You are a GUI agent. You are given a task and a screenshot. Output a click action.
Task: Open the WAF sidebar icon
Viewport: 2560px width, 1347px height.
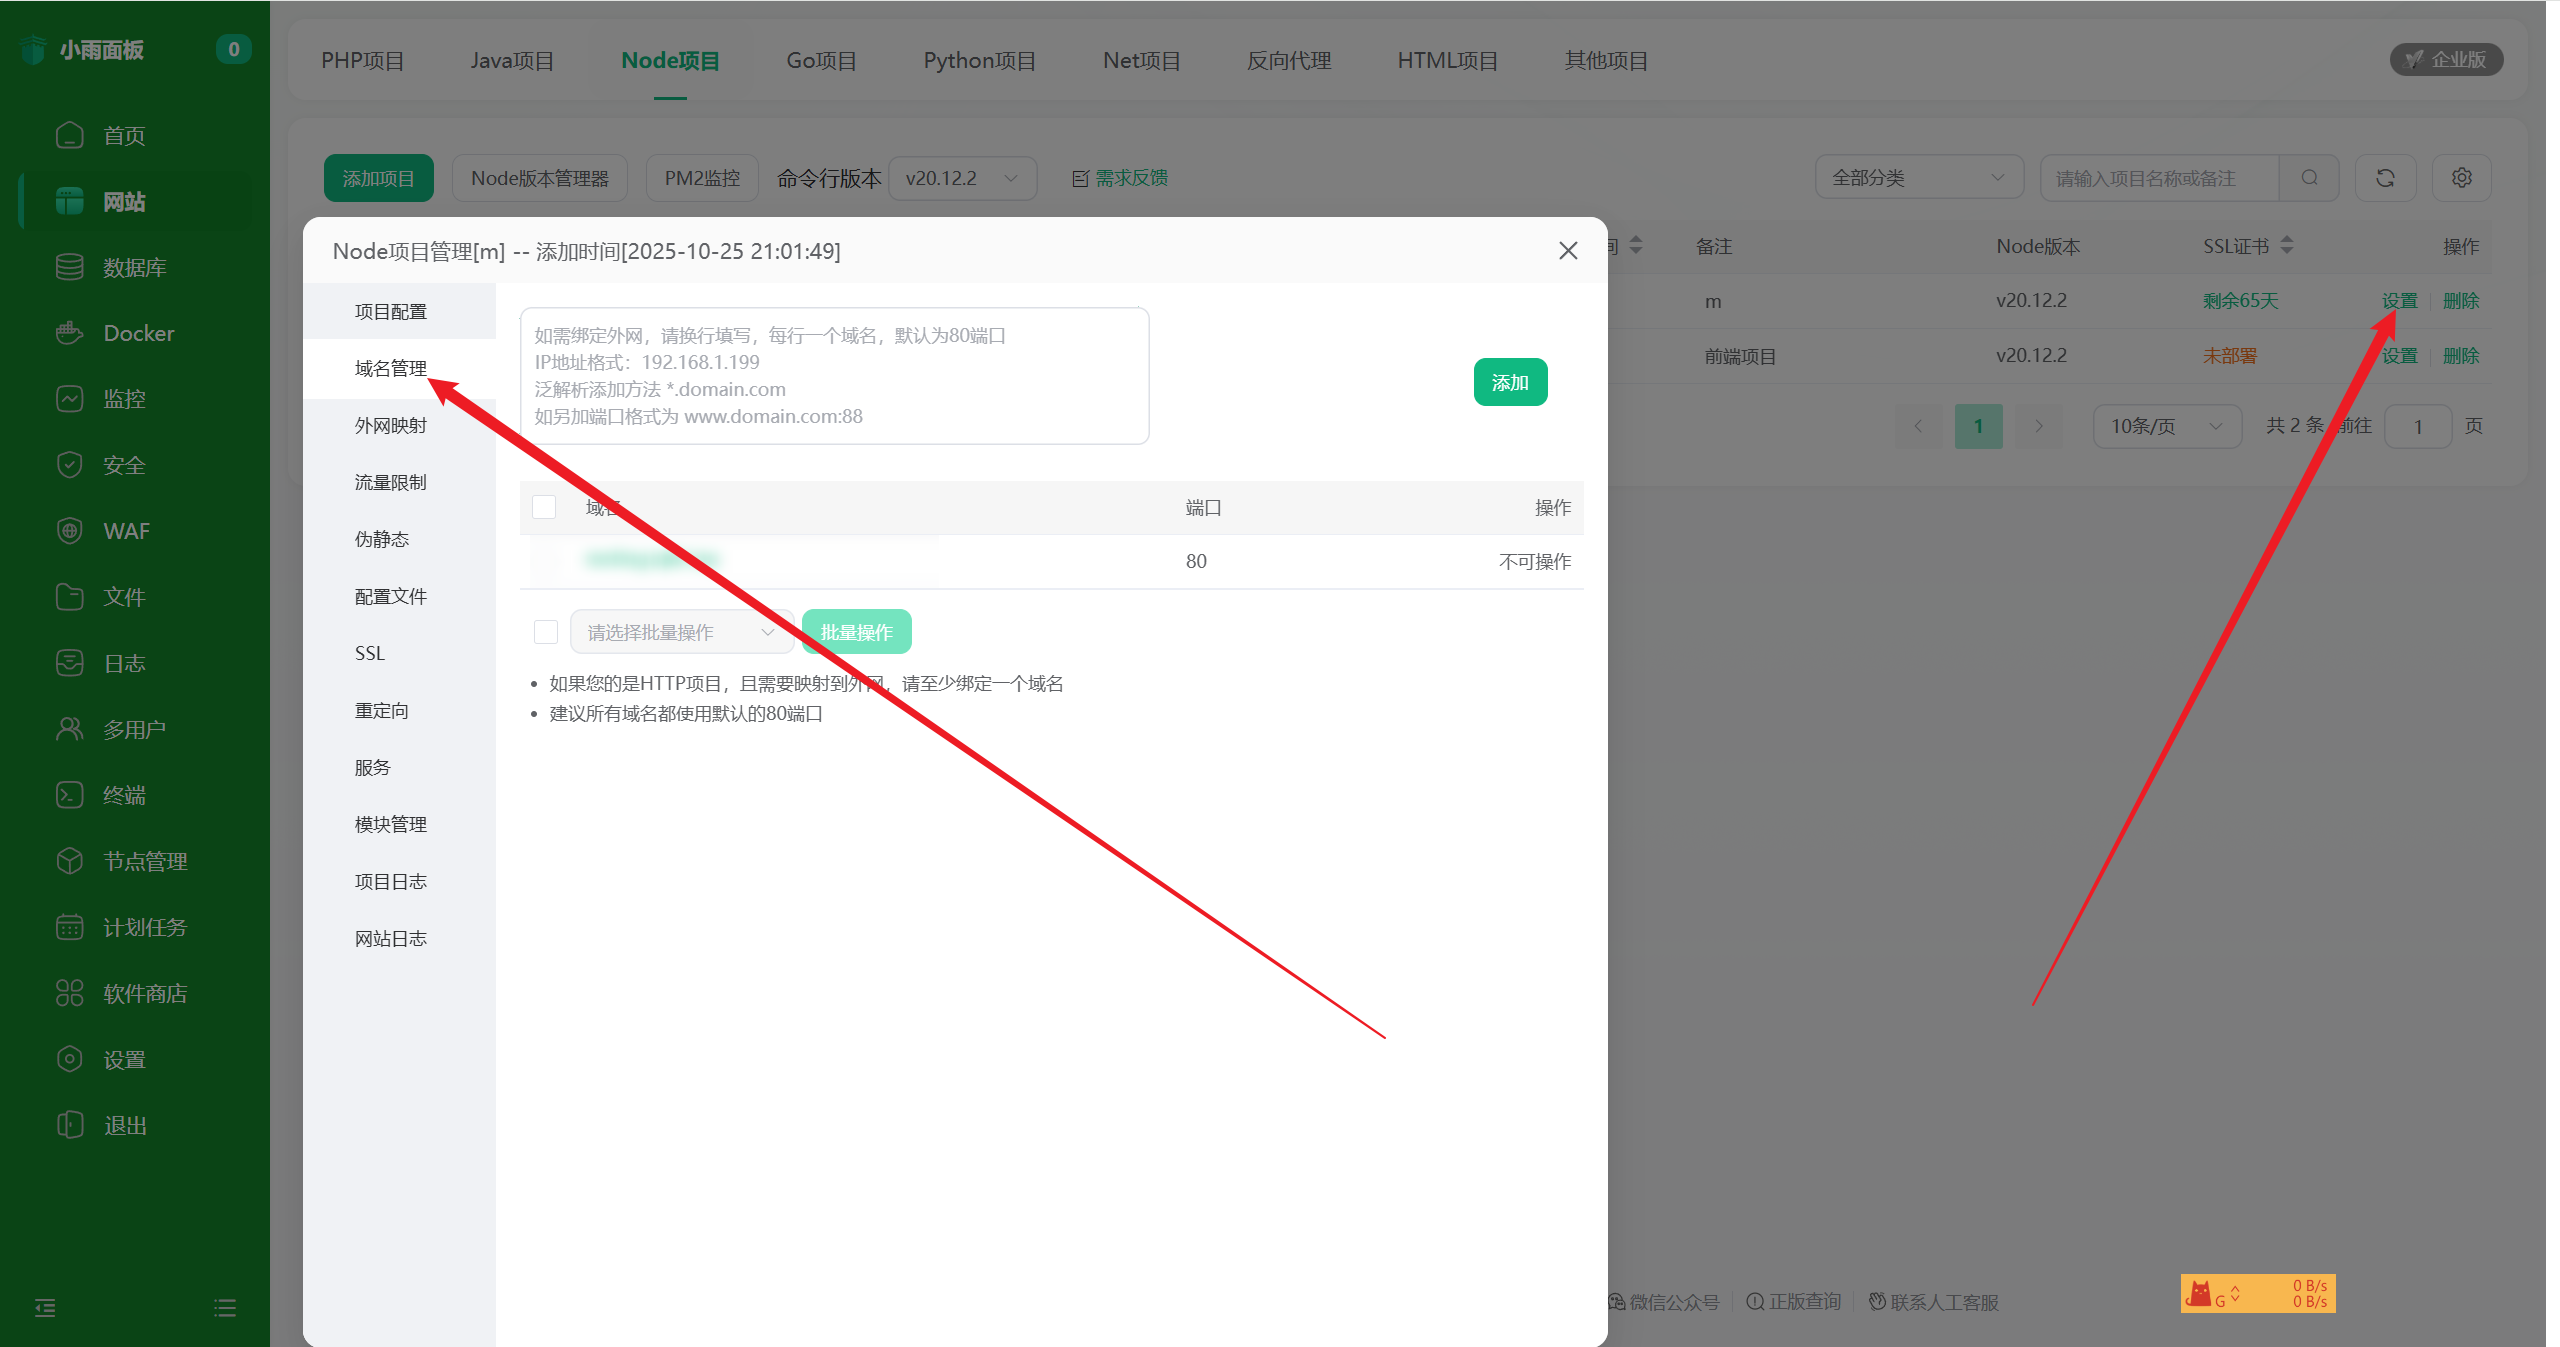69,531
